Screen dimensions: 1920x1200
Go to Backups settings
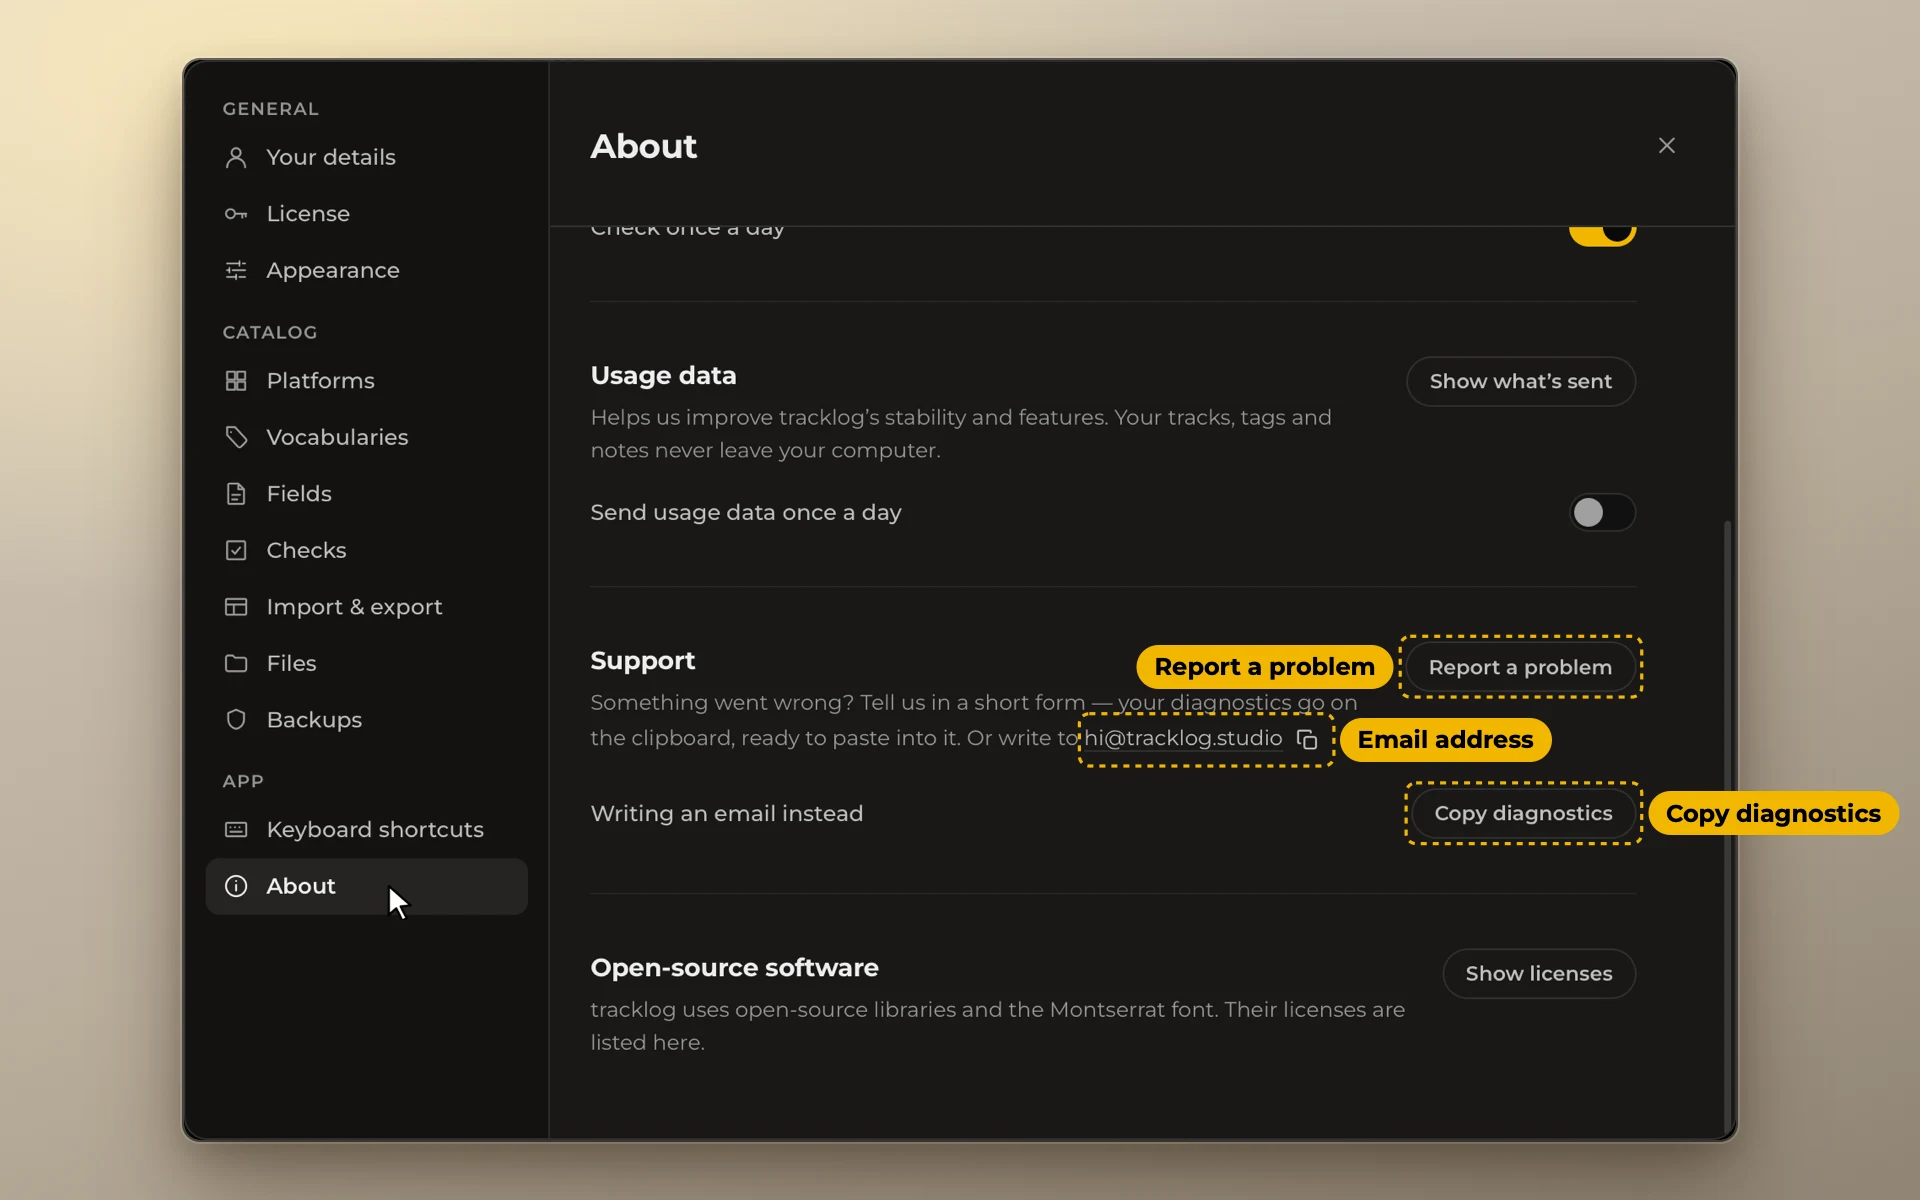[x=366, y=720]
